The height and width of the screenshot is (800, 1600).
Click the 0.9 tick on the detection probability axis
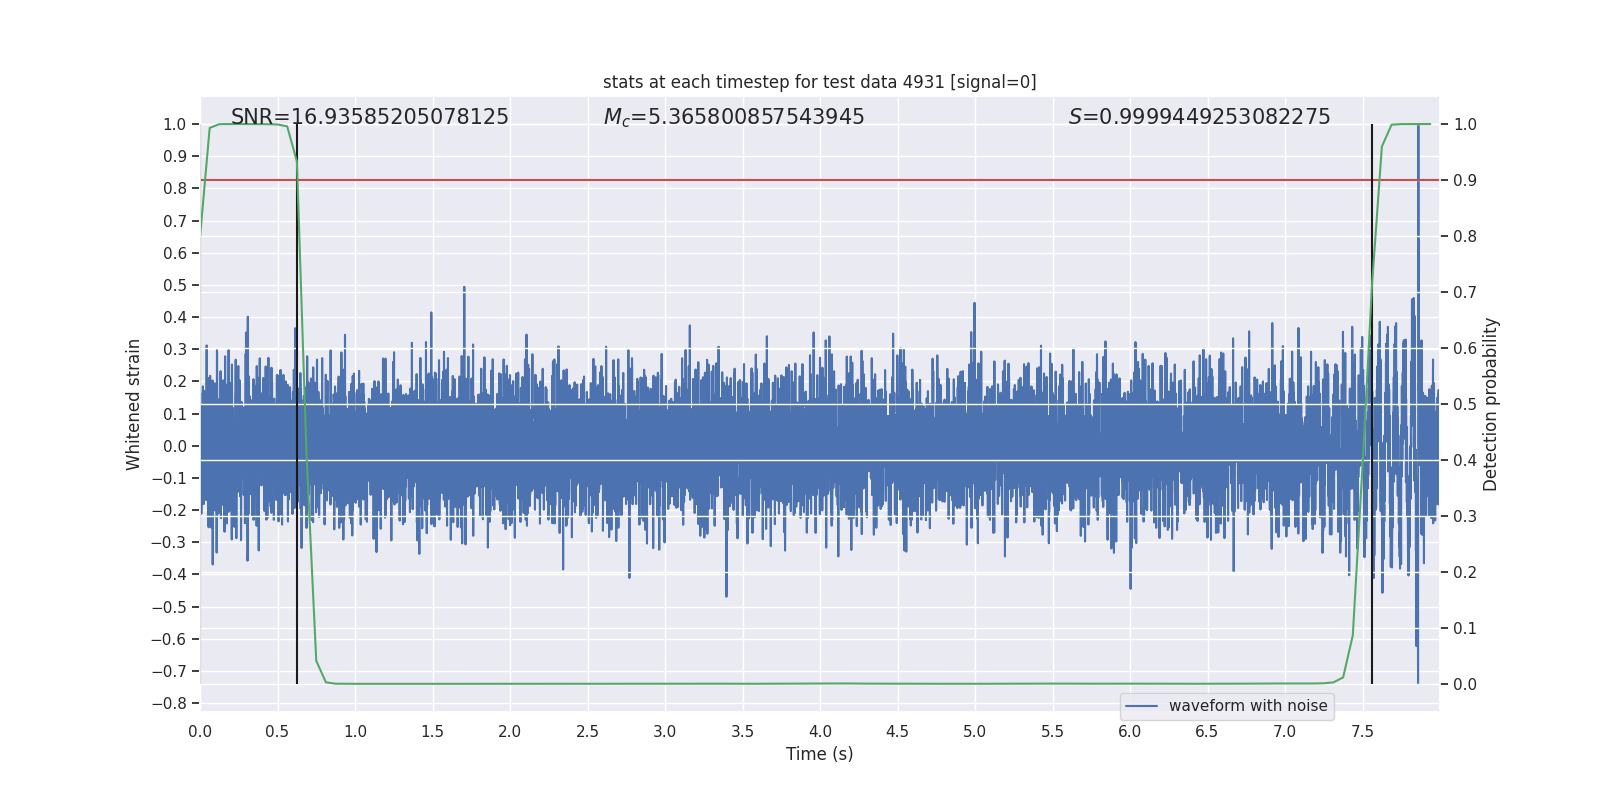(x=1465, y=180)
